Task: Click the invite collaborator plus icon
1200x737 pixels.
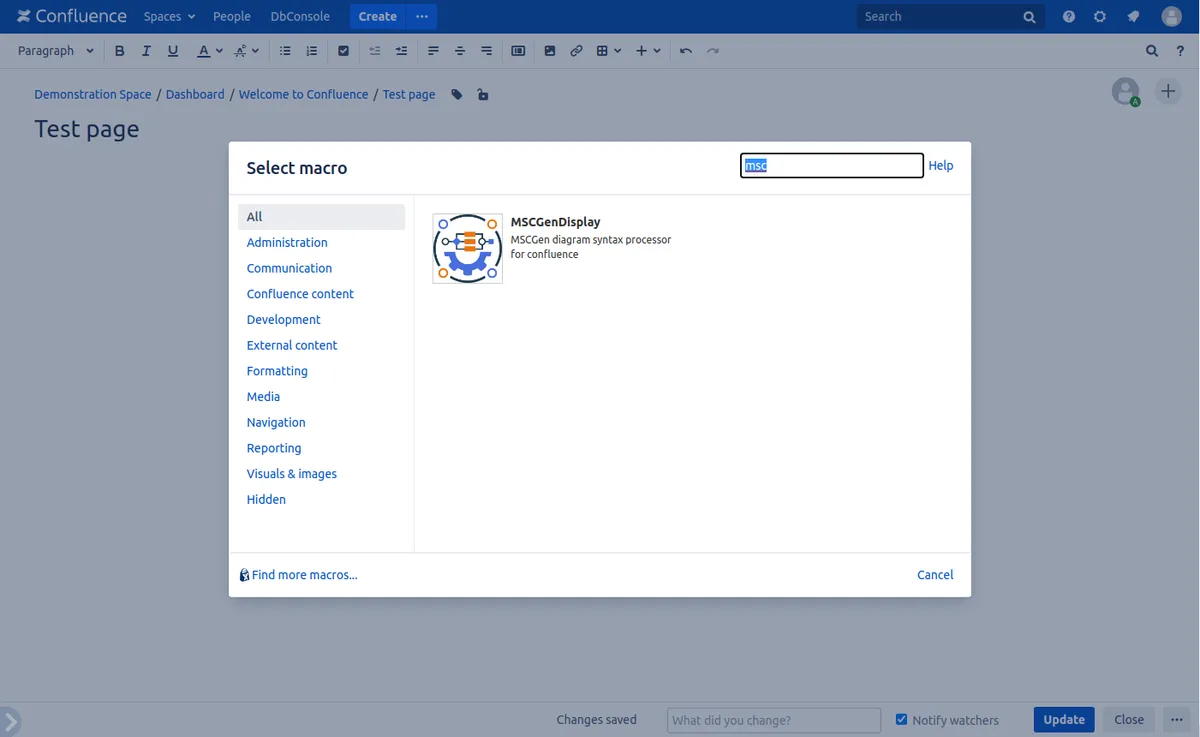Action: (1168, 91)
